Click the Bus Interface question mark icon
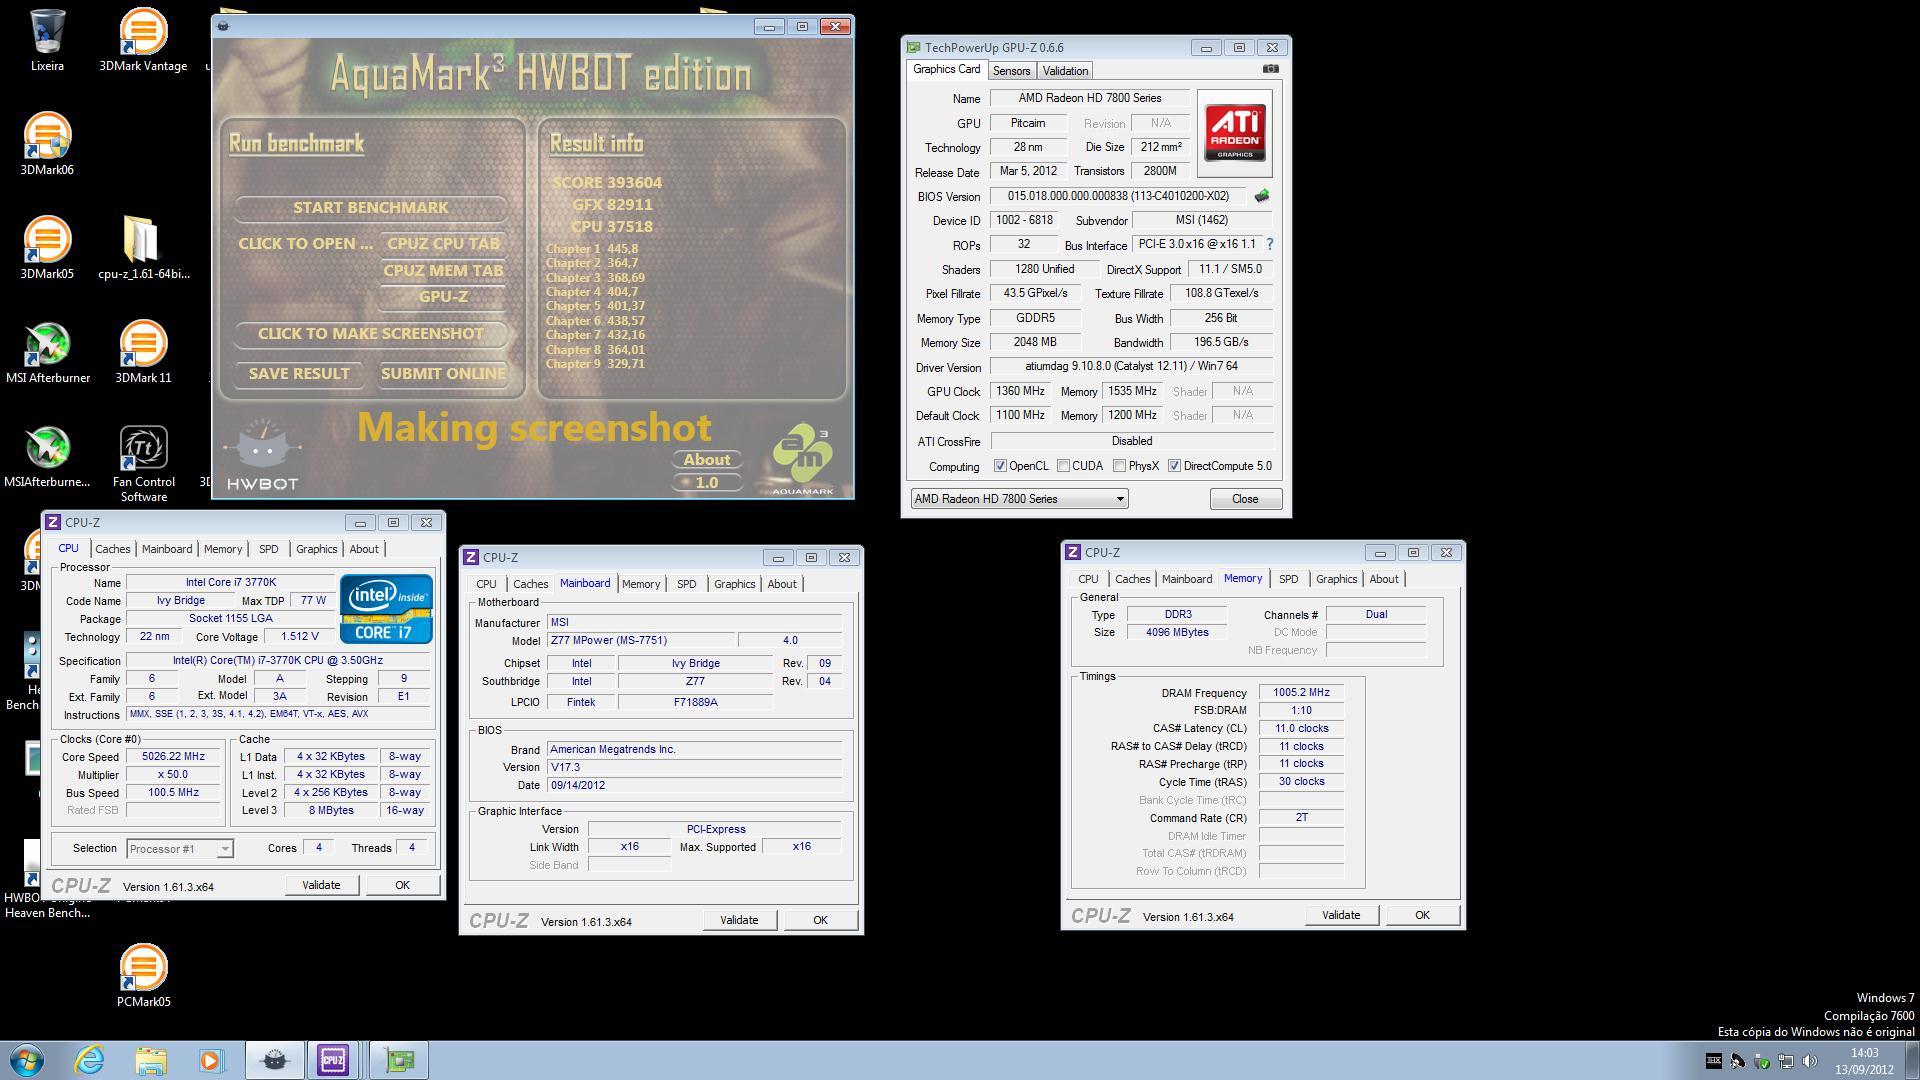This screenshot has width=1920, height=1080. click(x=1270, y=244)
